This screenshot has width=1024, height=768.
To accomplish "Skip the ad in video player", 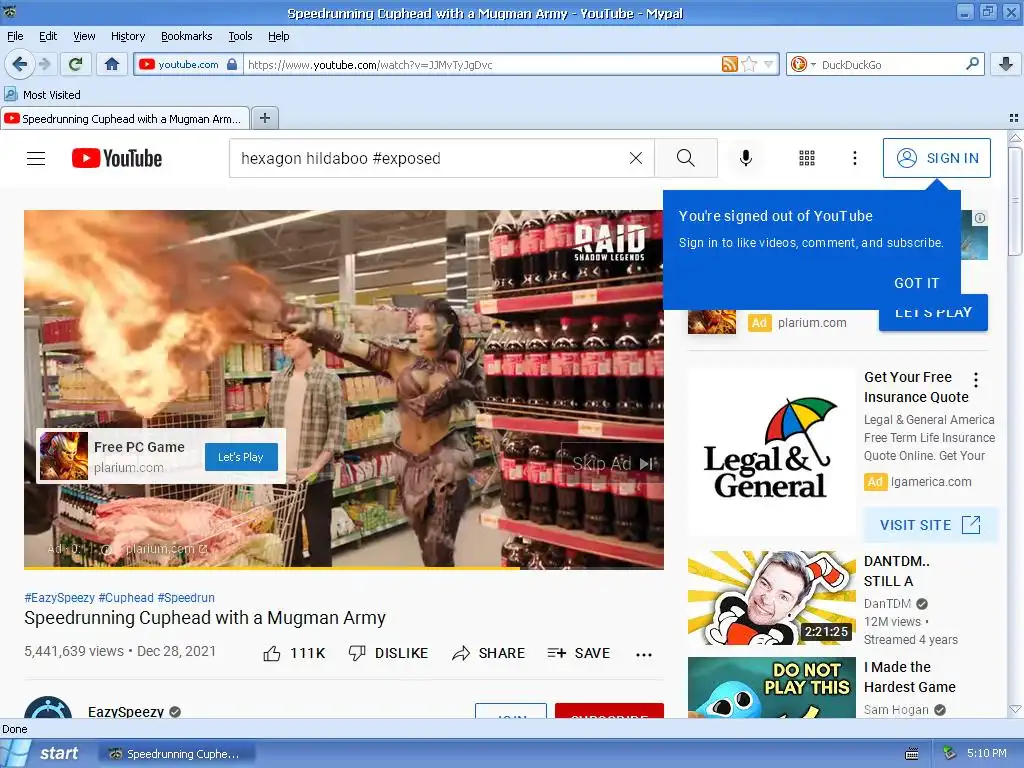I will [612, 464].
